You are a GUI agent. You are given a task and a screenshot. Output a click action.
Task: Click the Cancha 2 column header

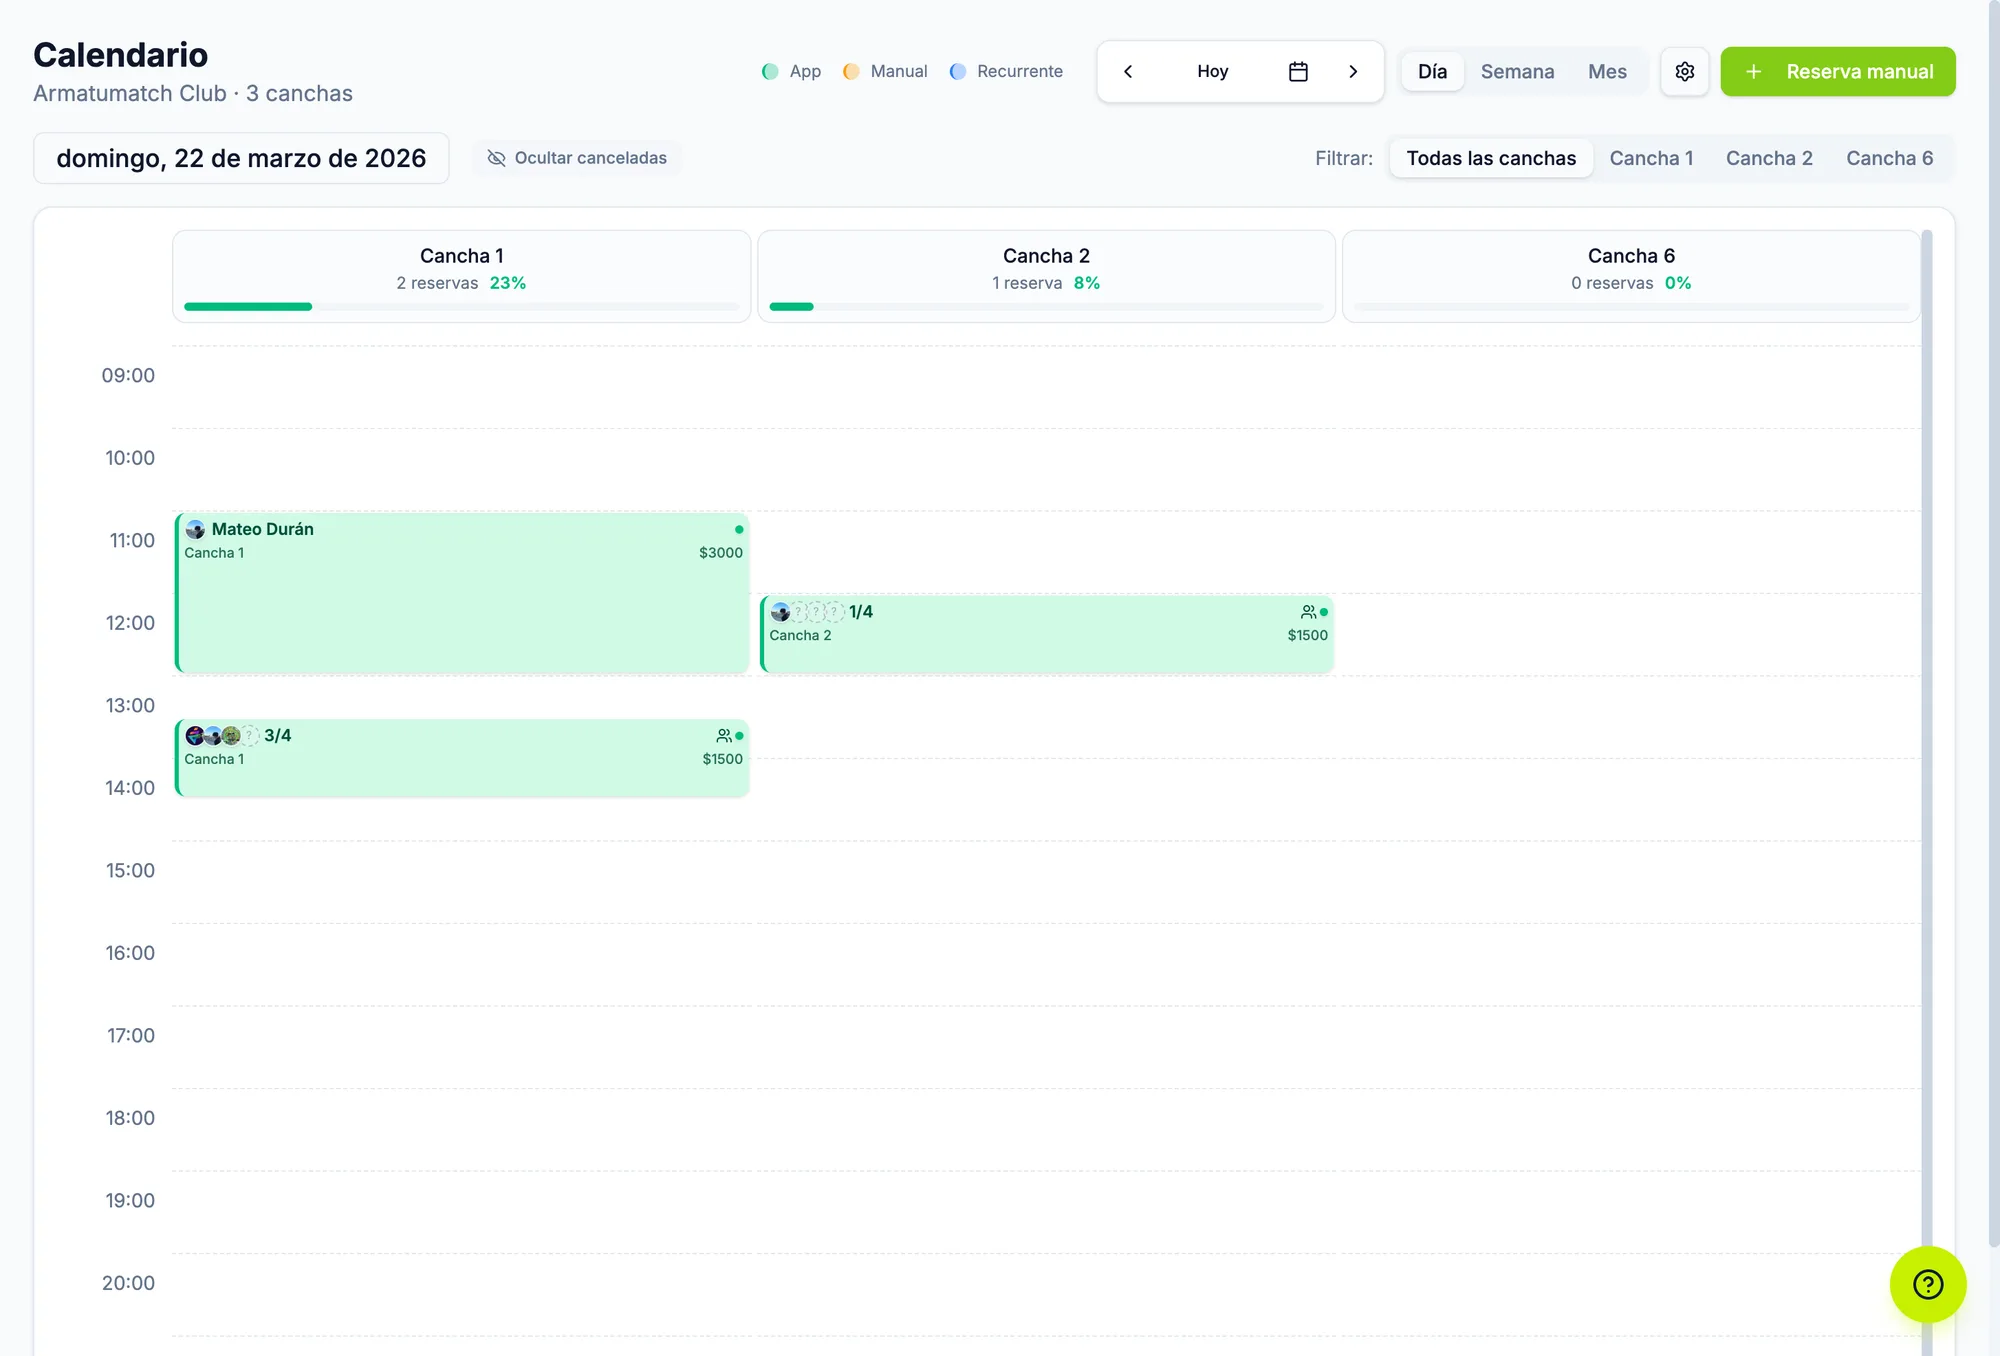coord(1046,276)
